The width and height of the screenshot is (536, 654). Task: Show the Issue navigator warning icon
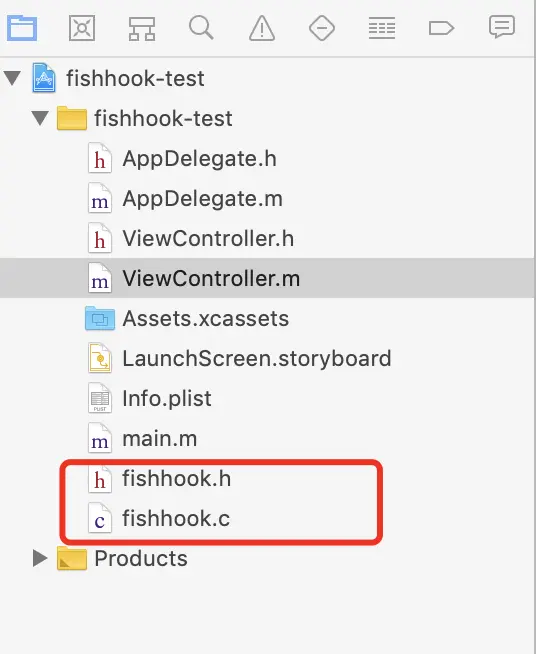pos(262,28)
